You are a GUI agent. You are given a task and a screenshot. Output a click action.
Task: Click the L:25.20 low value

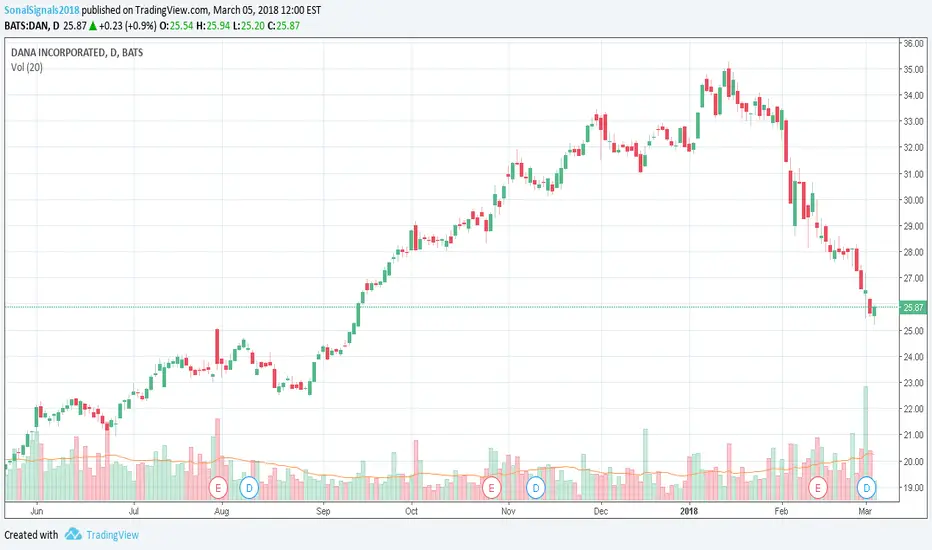[x=248, y=26]
